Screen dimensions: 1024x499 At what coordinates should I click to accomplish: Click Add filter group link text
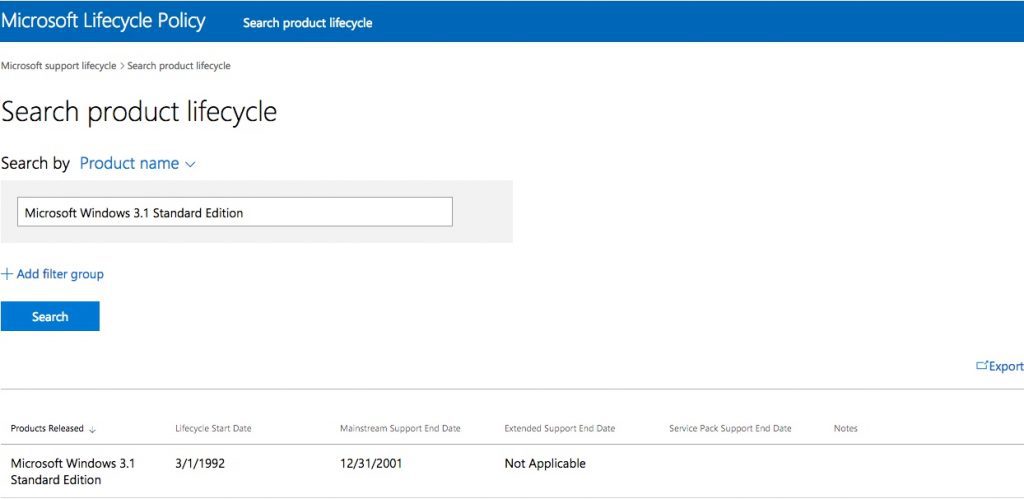60,274
